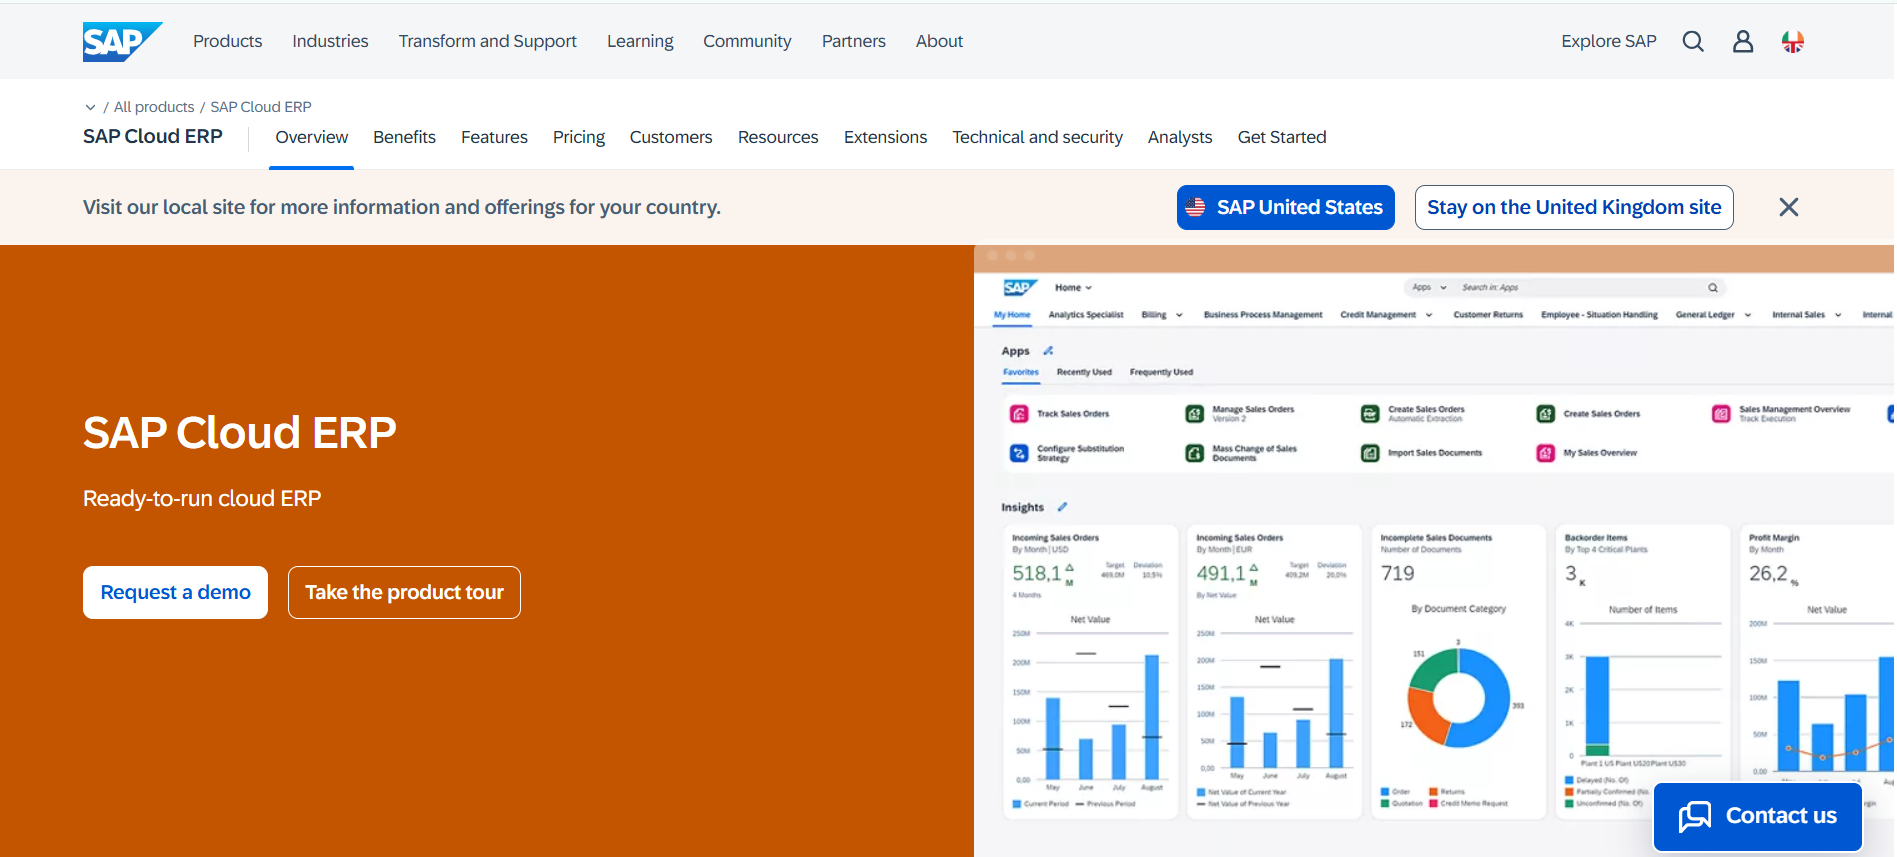Open the Industries menu

tap(330, 41)
